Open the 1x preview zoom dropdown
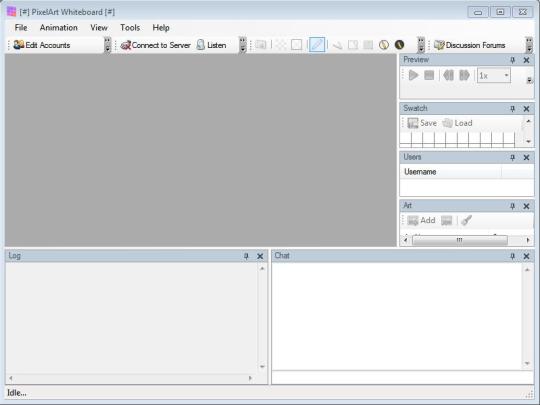This screenshot has width=540, height=405. click(494, 75)
